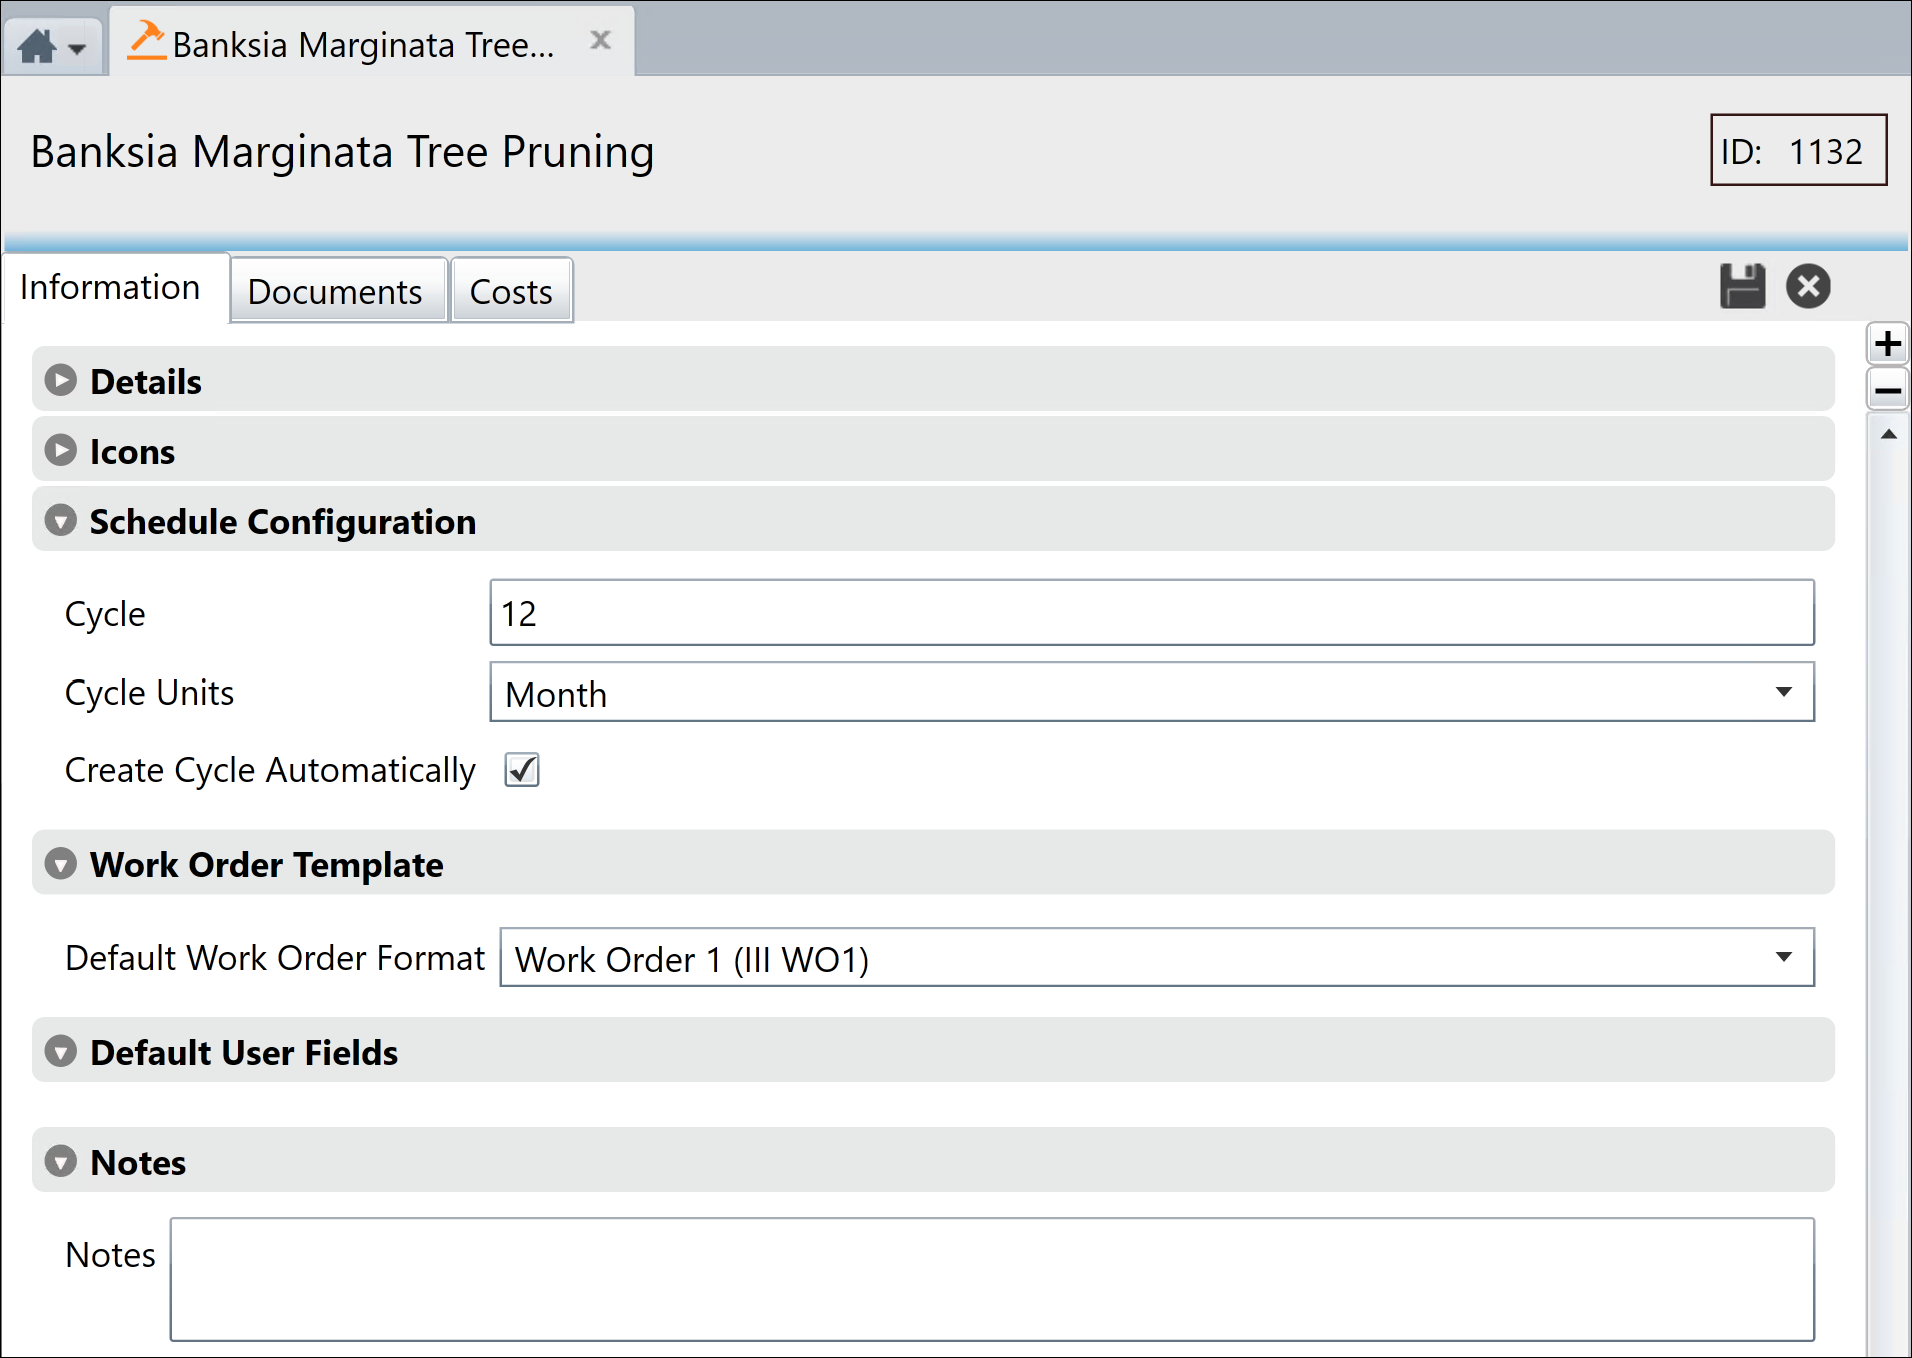Switch to the Information tab

click(115, 288)
